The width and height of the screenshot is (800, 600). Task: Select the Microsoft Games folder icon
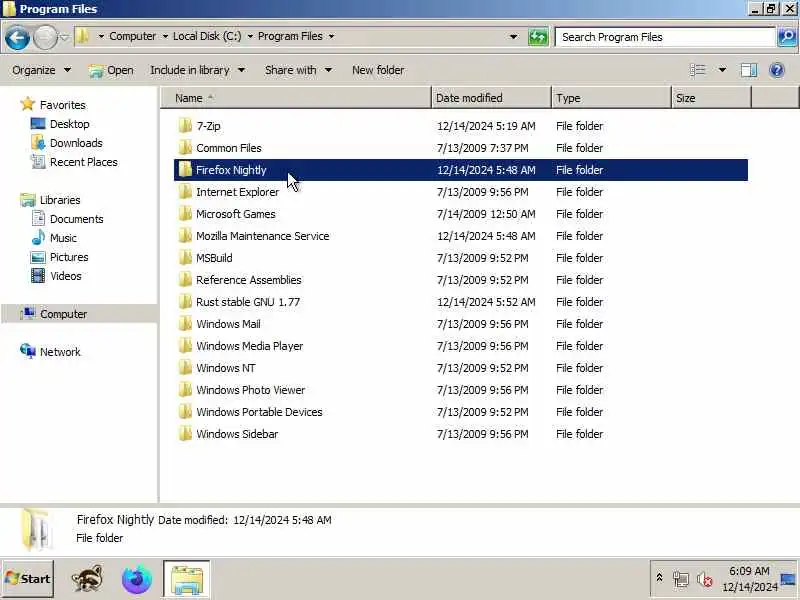pos(185,213)
